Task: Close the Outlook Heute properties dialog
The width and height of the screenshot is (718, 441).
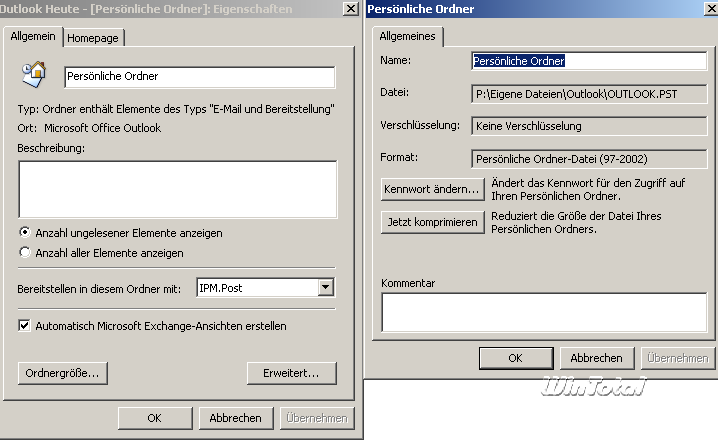Action: click(x=349, y=8)
